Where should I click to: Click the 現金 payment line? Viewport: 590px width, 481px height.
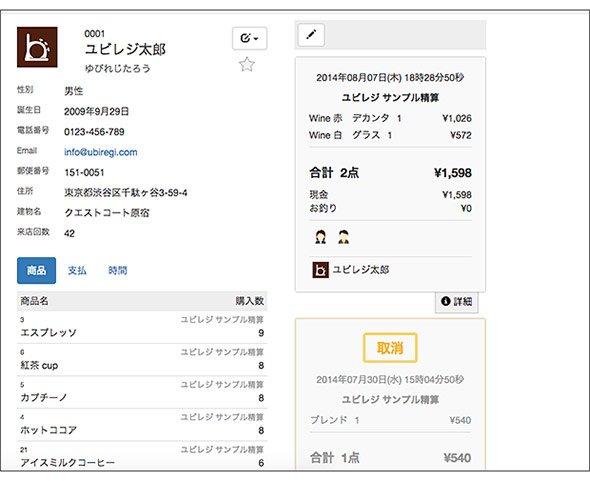pyautogui.click(x=390, y=195)
